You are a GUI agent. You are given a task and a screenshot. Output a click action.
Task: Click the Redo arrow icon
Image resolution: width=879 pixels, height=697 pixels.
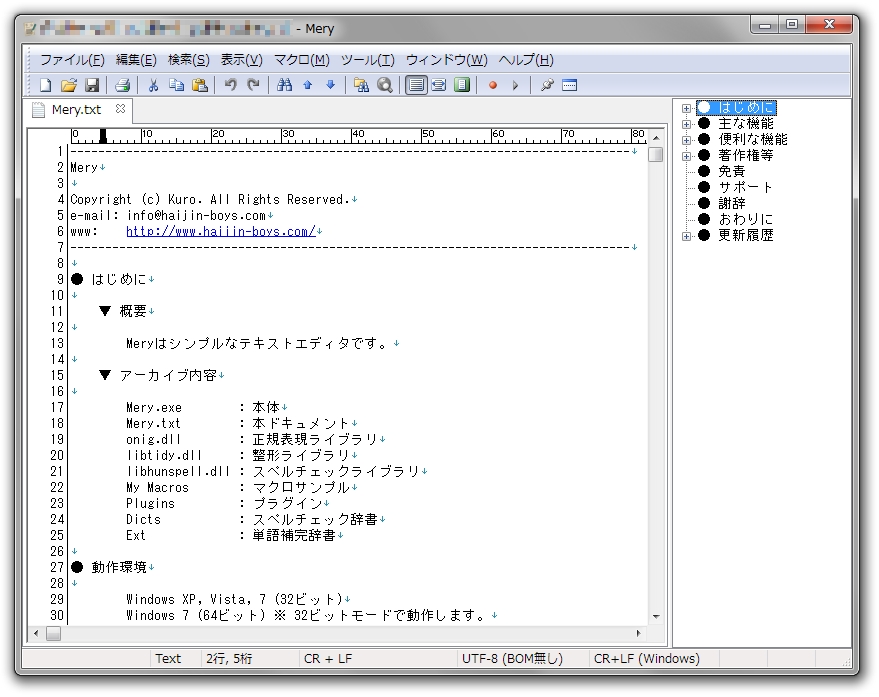pos(253,85)
